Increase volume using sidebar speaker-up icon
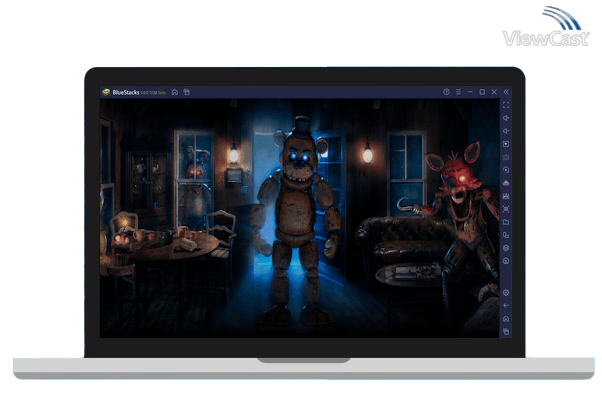 tap(506, 118)
